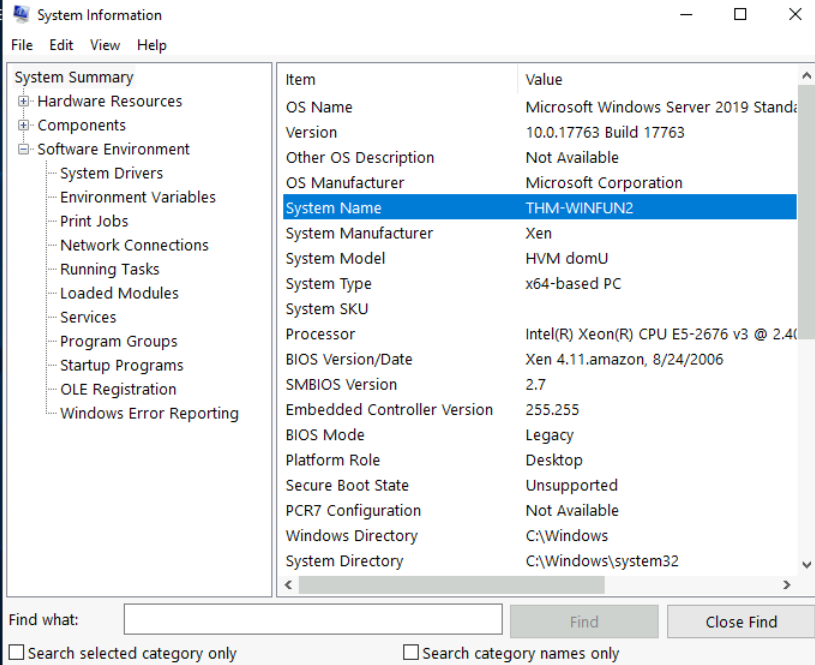Click the System Information title bar icon

point(20,15)
